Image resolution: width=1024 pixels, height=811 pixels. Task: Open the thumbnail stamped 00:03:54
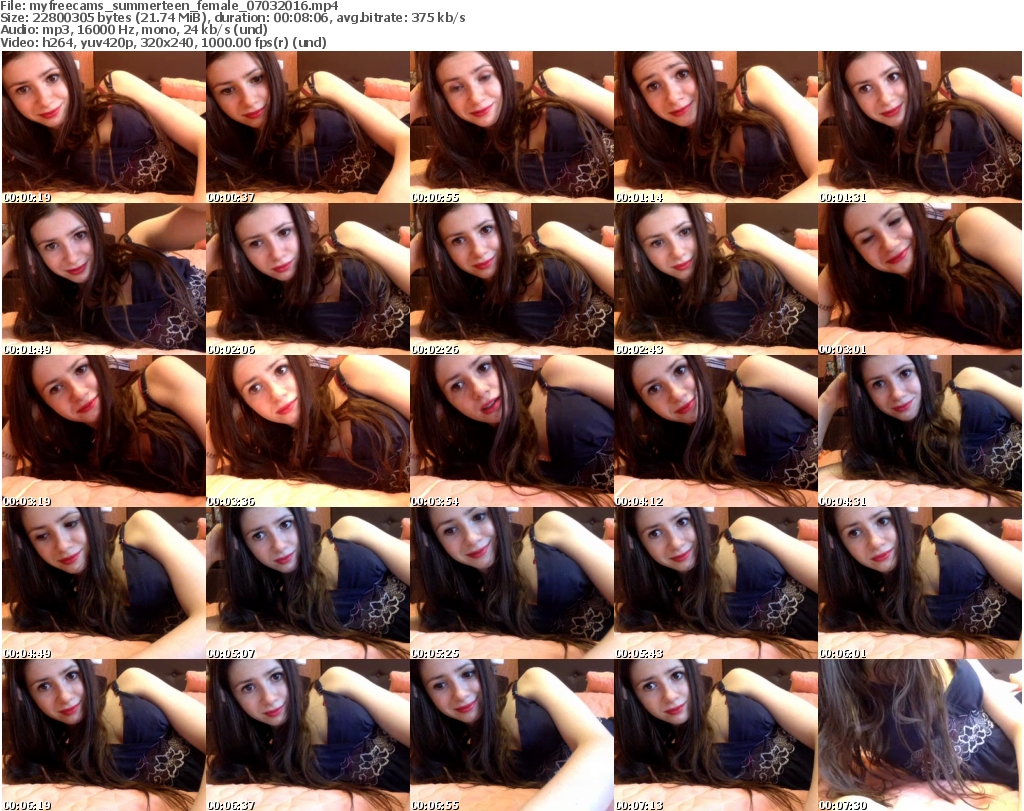[x=512, y=432]
